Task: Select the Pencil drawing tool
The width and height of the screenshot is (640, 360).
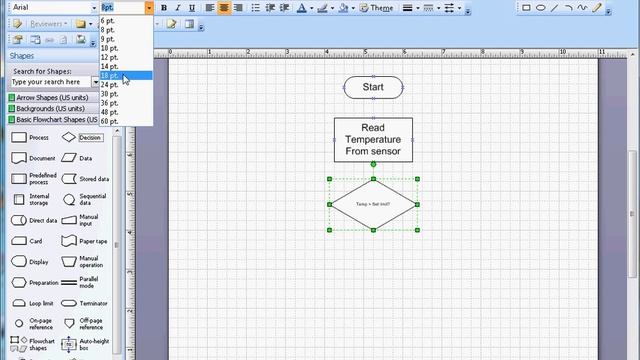Action: (597, 7)
